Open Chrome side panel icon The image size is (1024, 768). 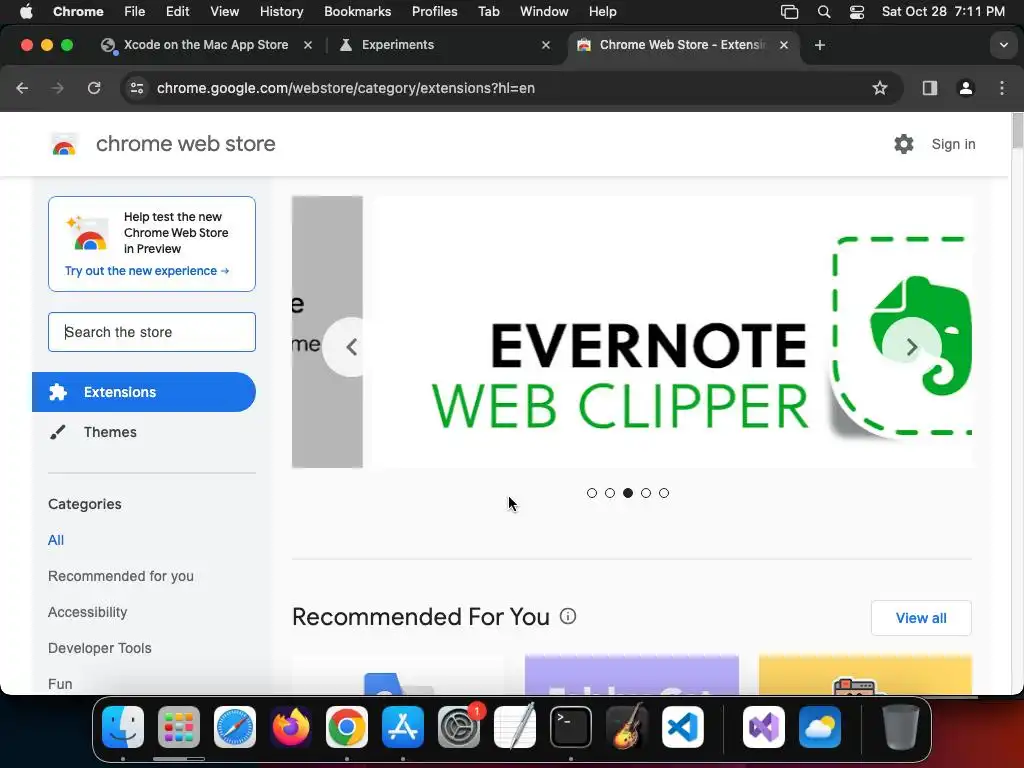930,88
